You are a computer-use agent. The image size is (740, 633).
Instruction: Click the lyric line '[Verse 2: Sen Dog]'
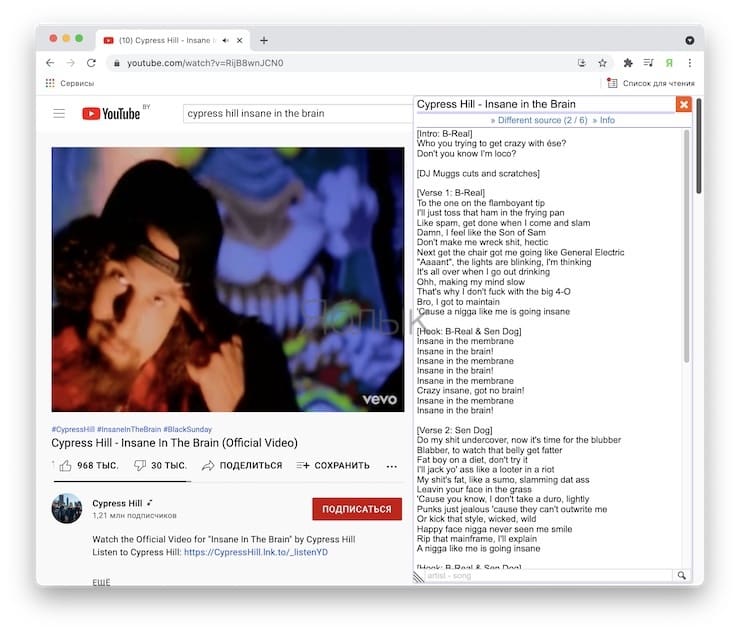pyautogui.click(x=454, y=430)
